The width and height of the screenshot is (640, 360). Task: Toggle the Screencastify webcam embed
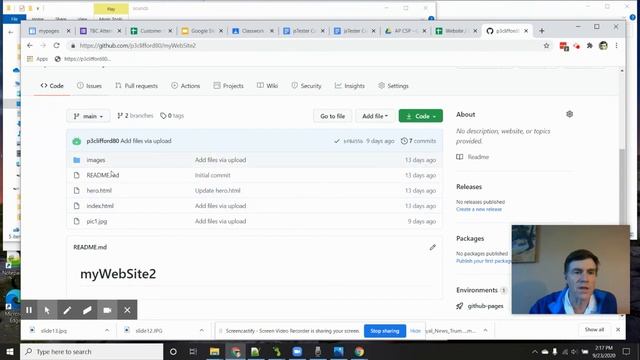107,310
